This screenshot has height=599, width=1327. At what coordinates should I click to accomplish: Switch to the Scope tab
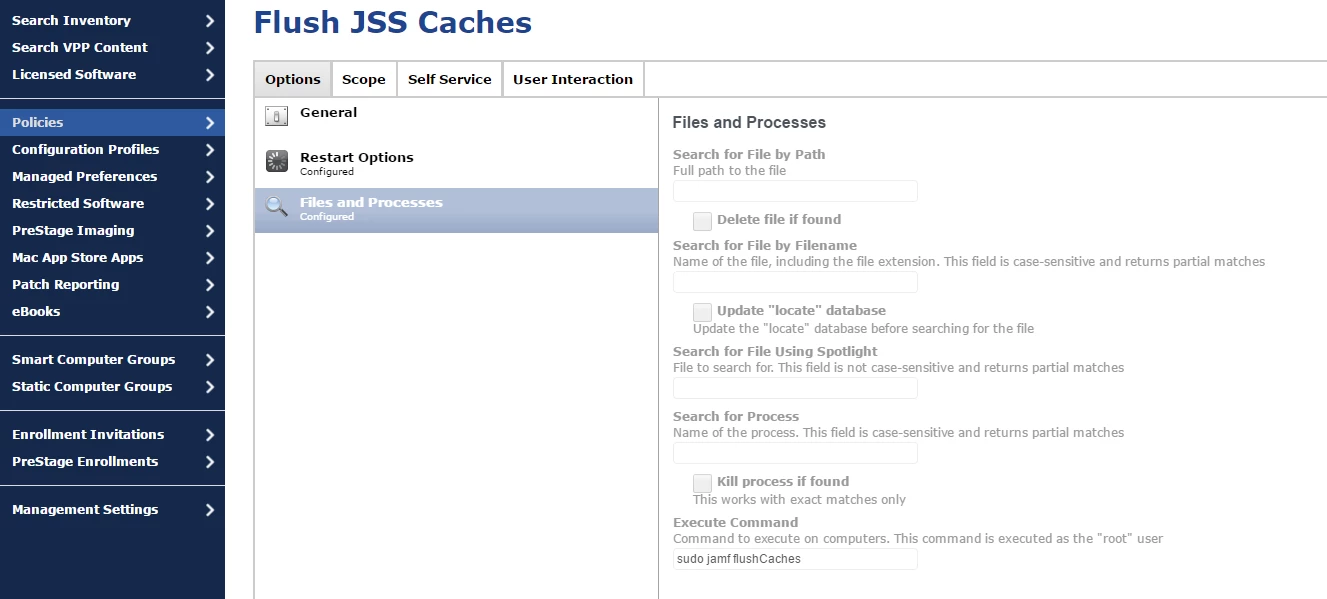[364, 79]
